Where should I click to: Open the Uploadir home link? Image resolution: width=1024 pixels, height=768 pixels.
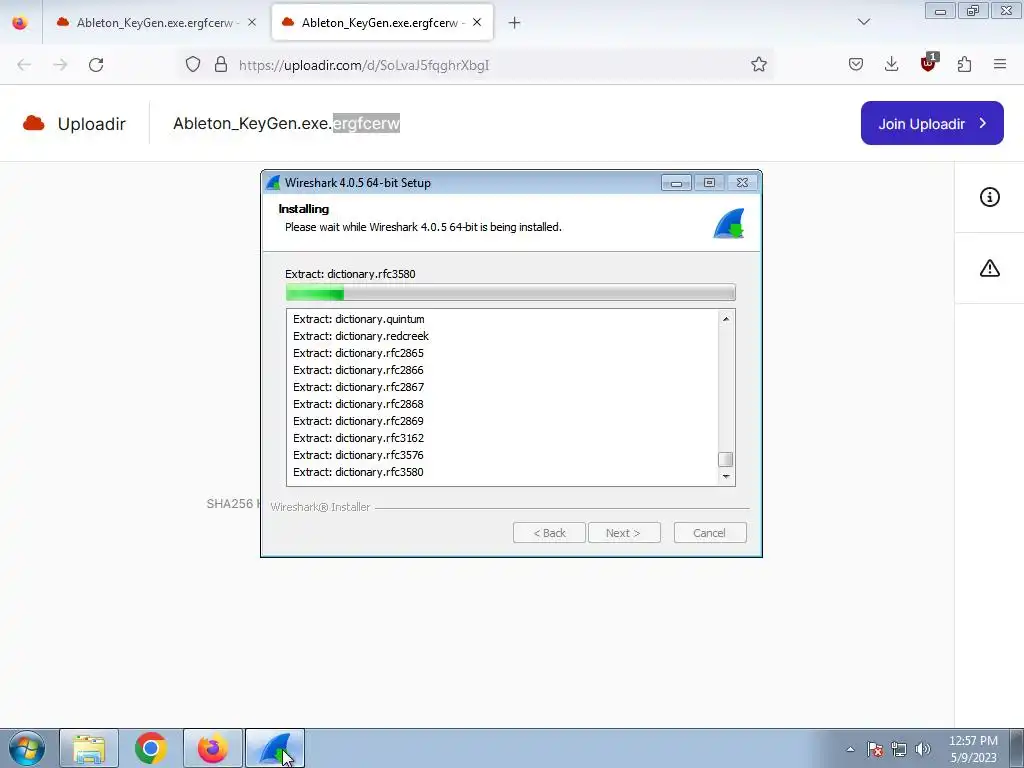[91, 124]
